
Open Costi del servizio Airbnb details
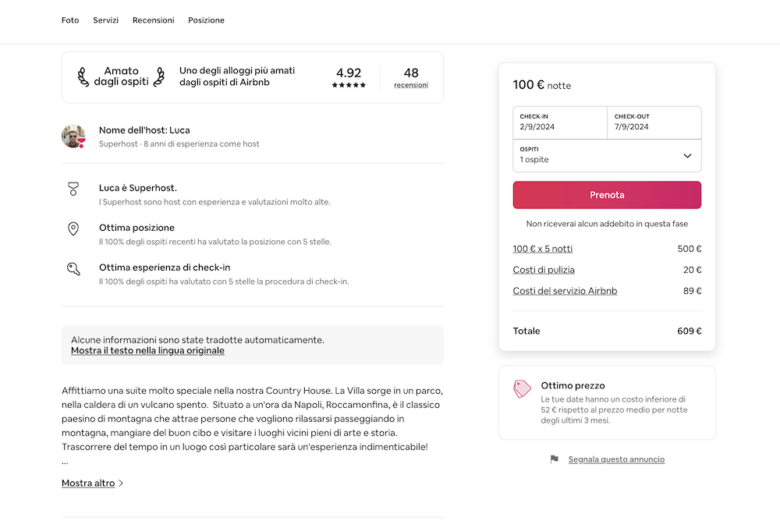[x=565, y=291]
